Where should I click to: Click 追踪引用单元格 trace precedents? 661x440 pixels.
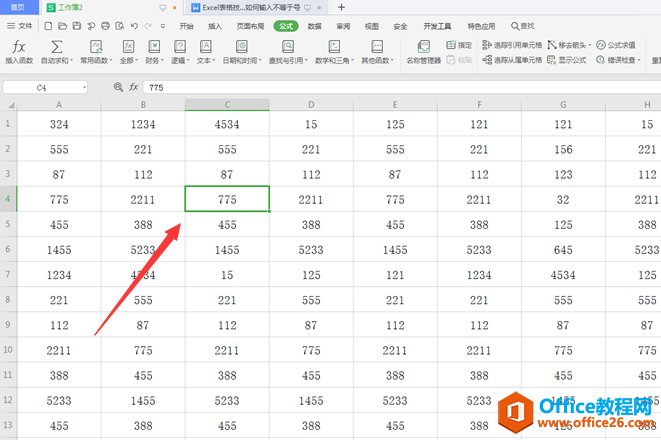(x=512, y=45)
